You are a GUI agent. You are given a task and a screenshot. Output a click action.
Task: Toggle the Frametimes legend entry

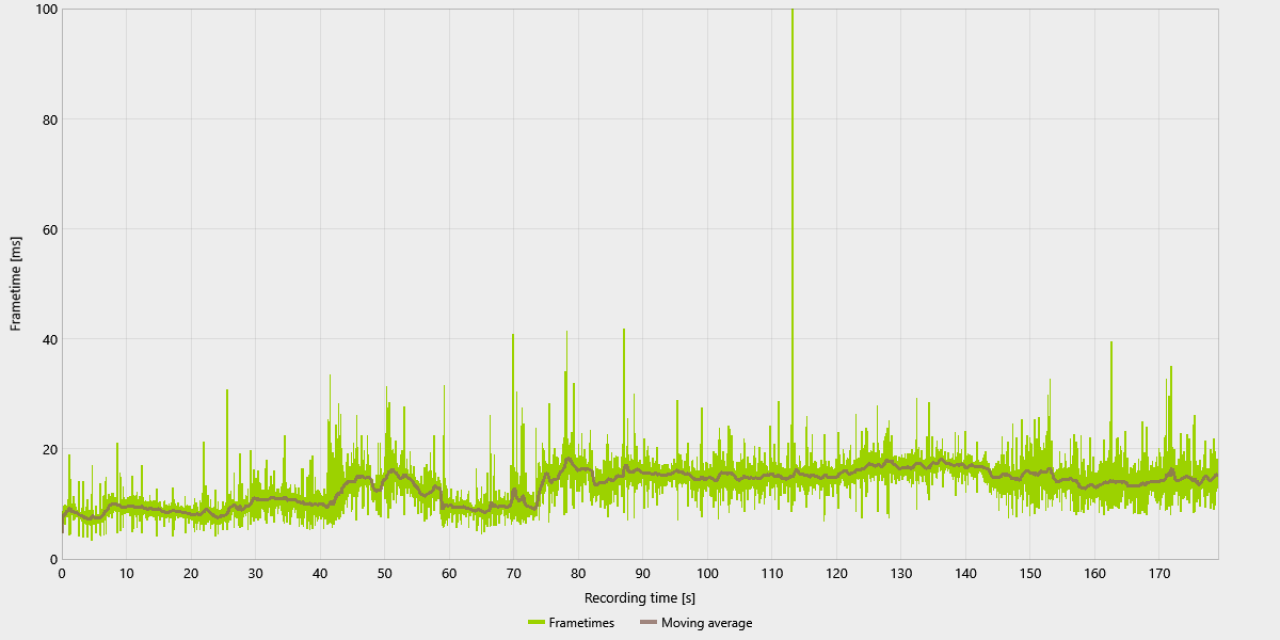571,623
